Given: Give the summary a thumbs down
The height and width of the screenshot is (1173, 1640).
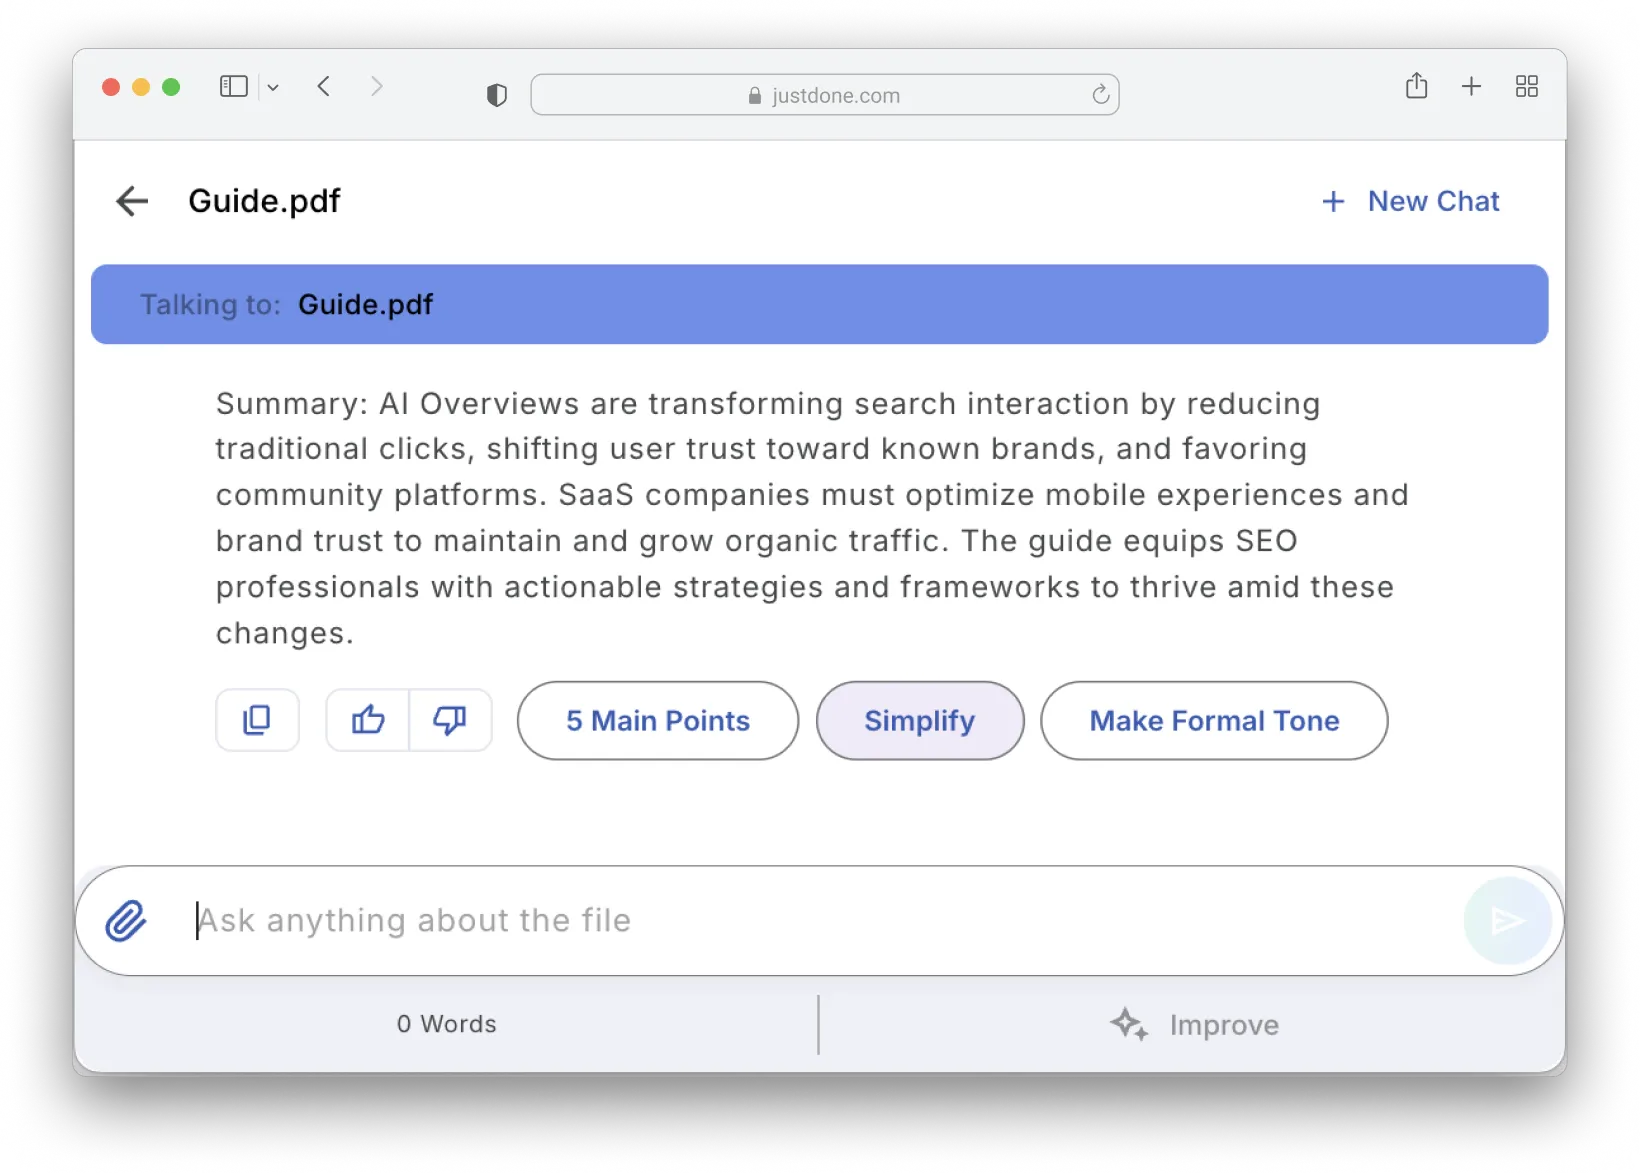Looking at the screenshot, I should coord(450,720).
